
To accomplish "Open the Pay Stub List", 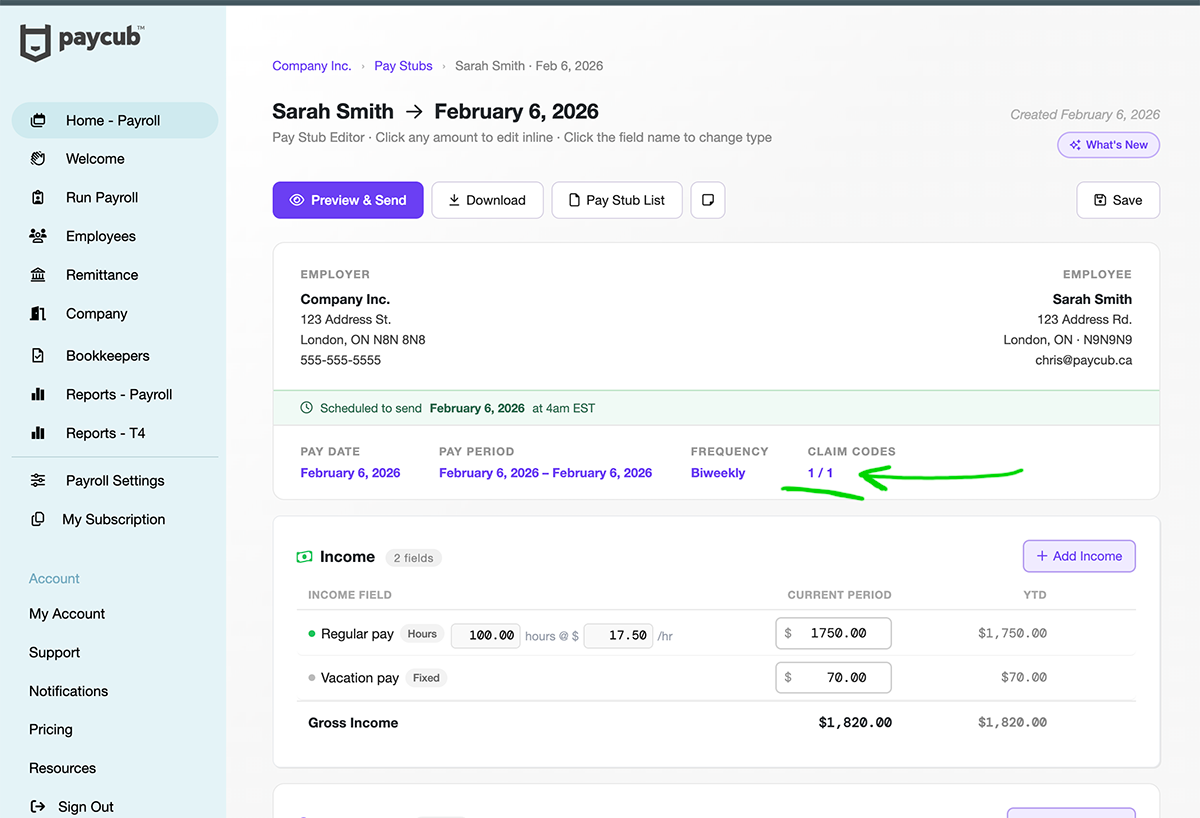I will [616, 200].
